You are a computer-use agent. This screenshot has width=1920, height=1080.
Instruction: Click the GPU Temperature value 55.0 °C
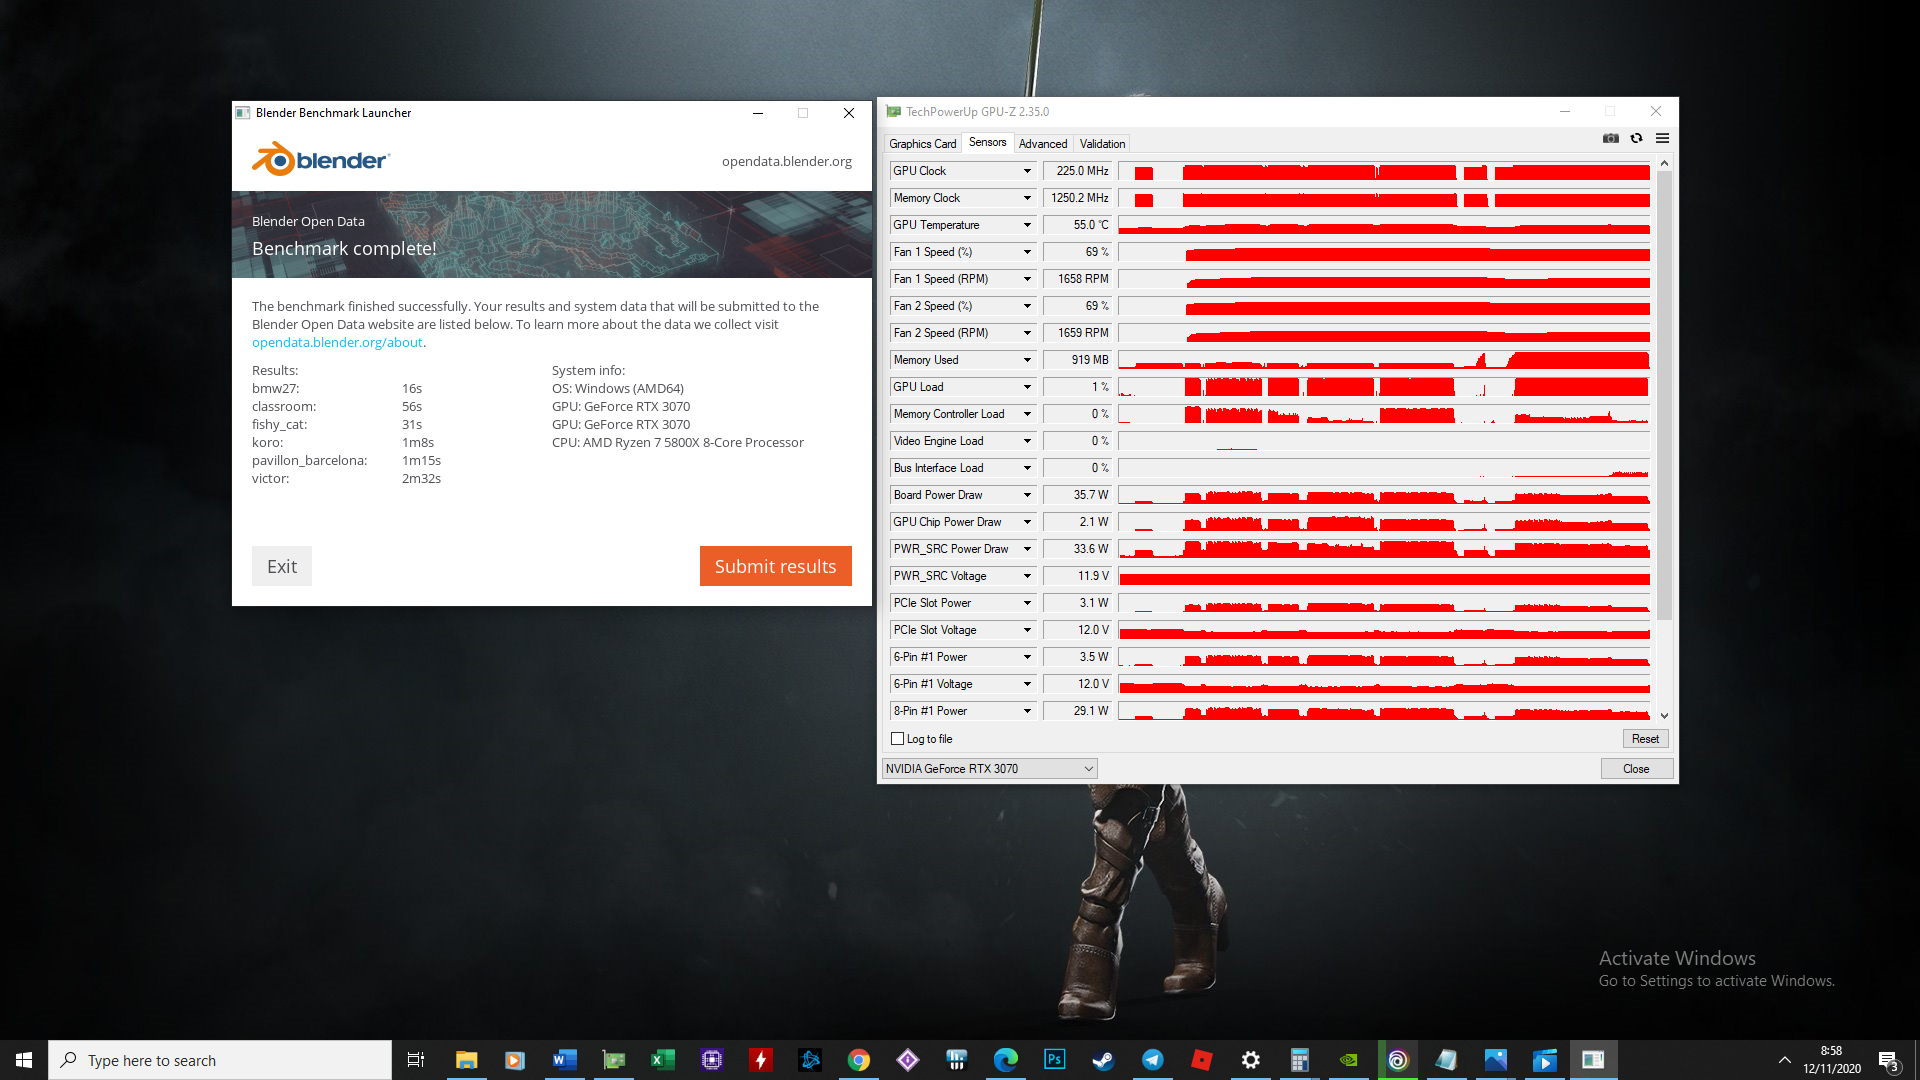coord(1077,225)
